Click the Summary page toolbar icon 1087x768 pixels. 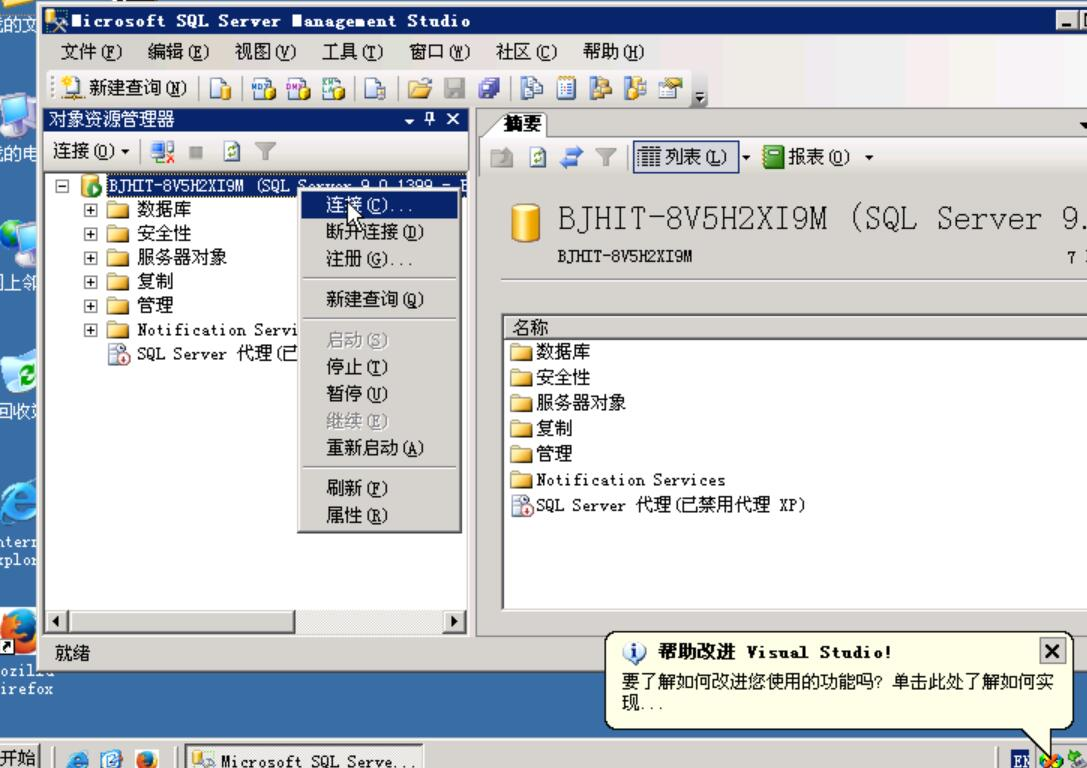[566, 88]
